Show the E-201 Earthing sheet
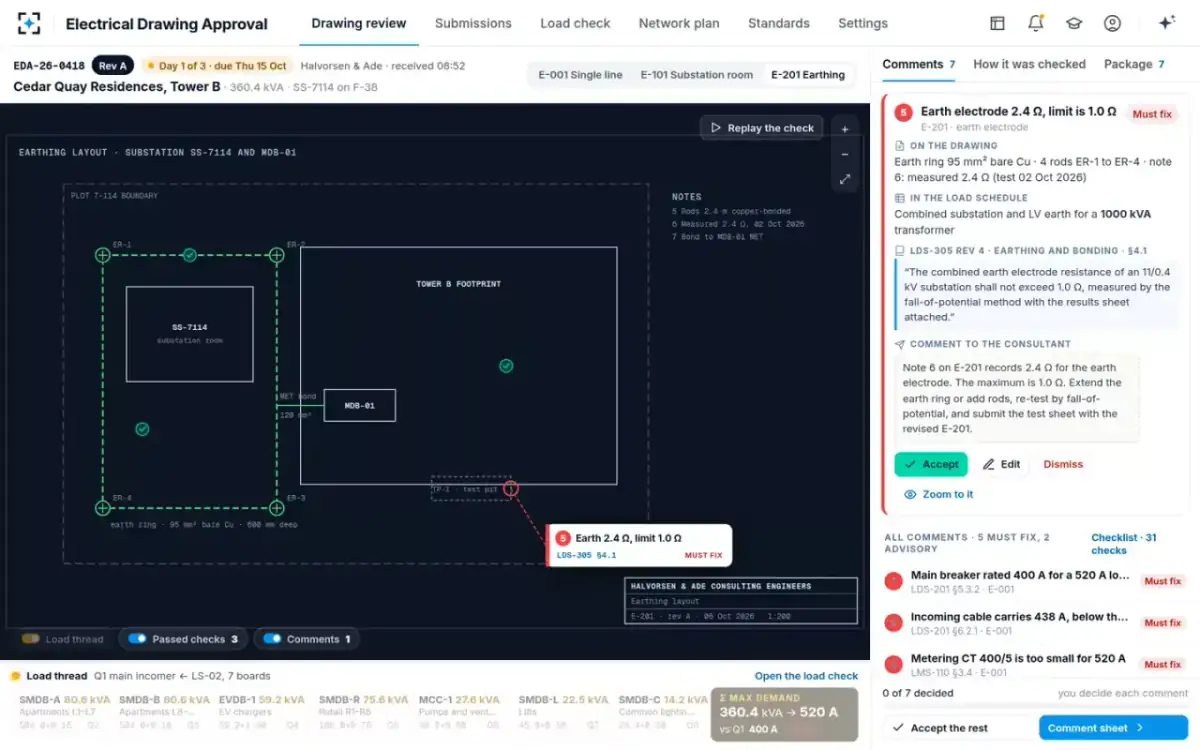Image resolution: width=1200 pixels, height=750 pixels. point(808,75)
